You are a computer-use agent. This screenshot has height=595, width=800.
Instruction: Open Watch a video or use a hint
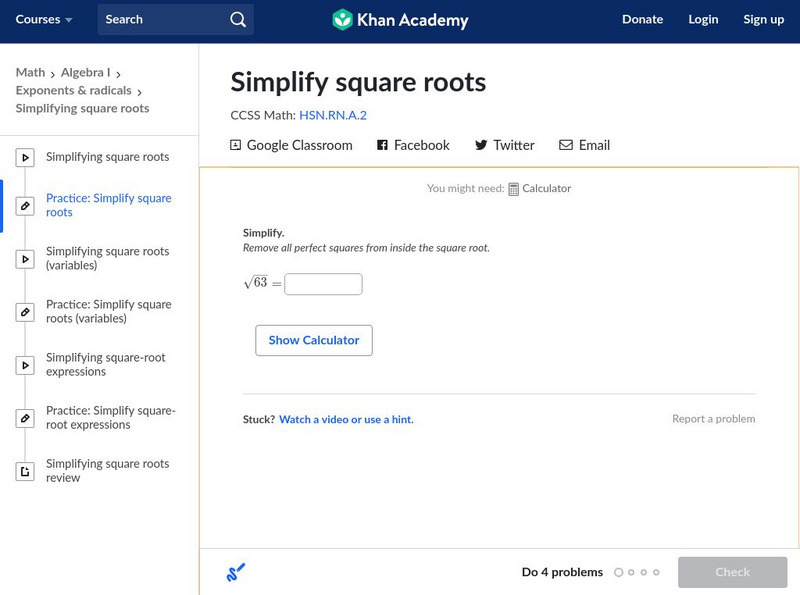coord(346,420)
